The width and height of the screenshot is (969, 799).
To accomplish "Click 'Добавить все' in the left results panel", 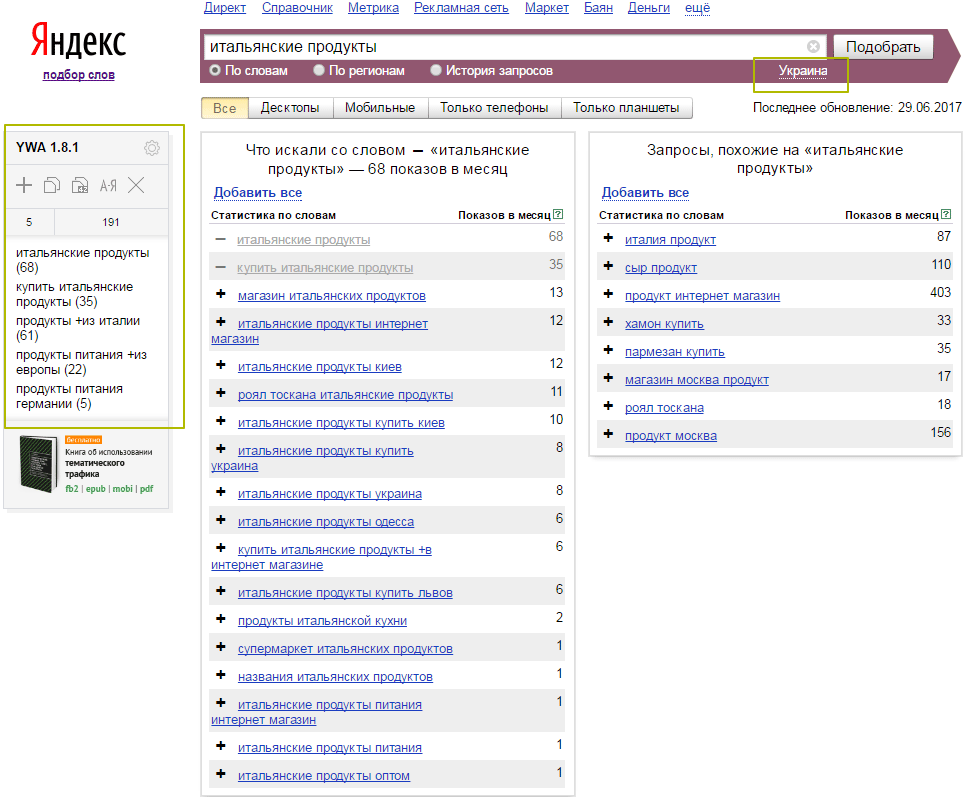I will [x=258, y=193].
